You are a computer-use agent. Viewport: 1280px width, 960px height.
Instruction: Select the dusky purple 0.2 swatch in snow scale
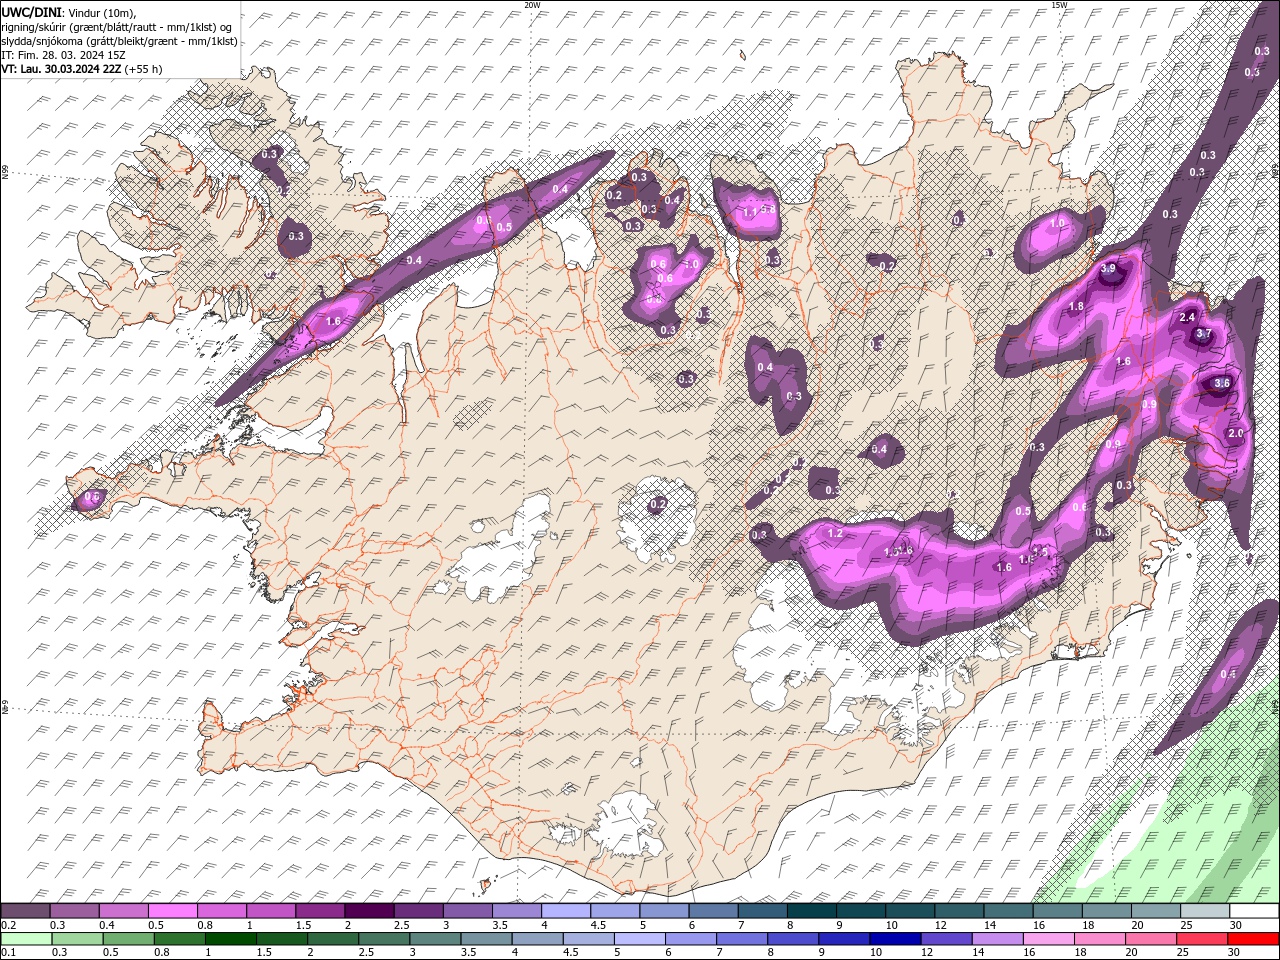(x=25, y=911)
